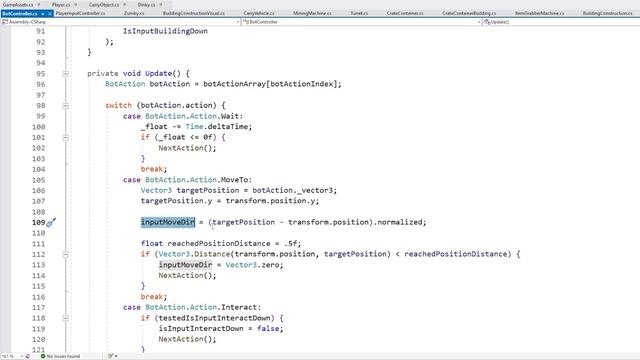Click line number 109 in the gutter
640x360 pixels.
(38, 222)
